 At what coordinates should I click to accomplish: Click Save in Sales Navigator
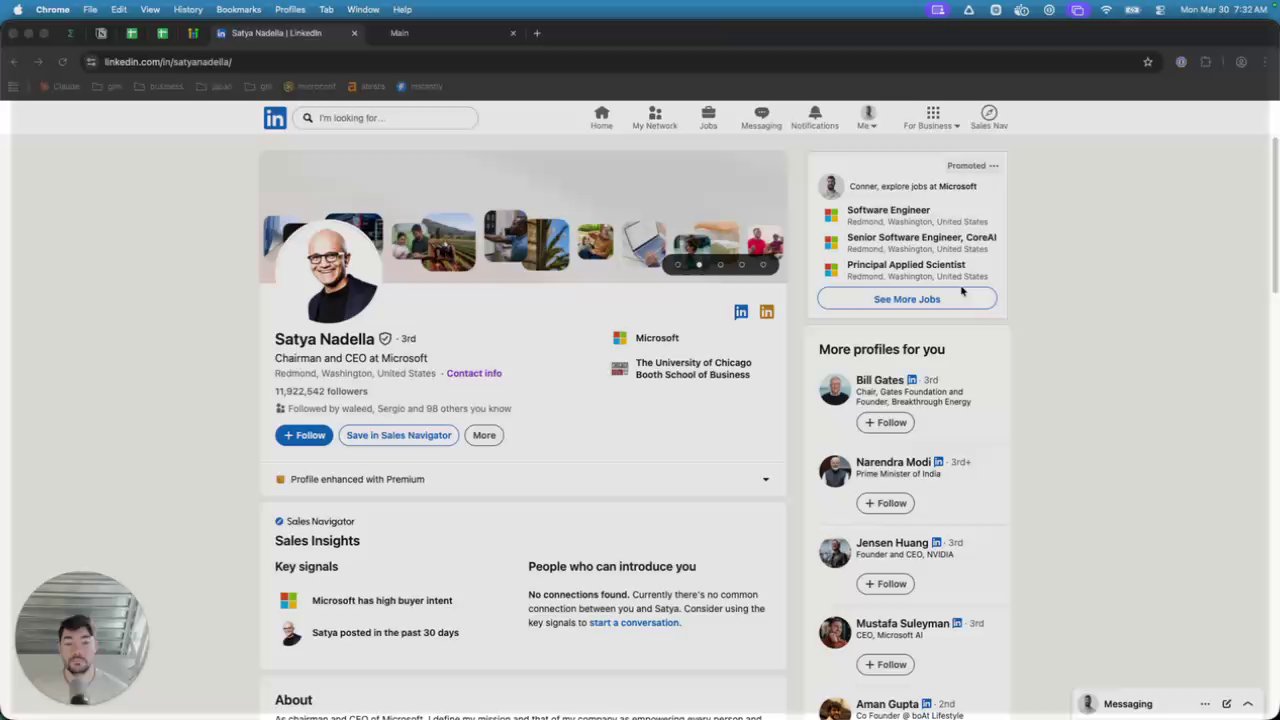[399, 435]
